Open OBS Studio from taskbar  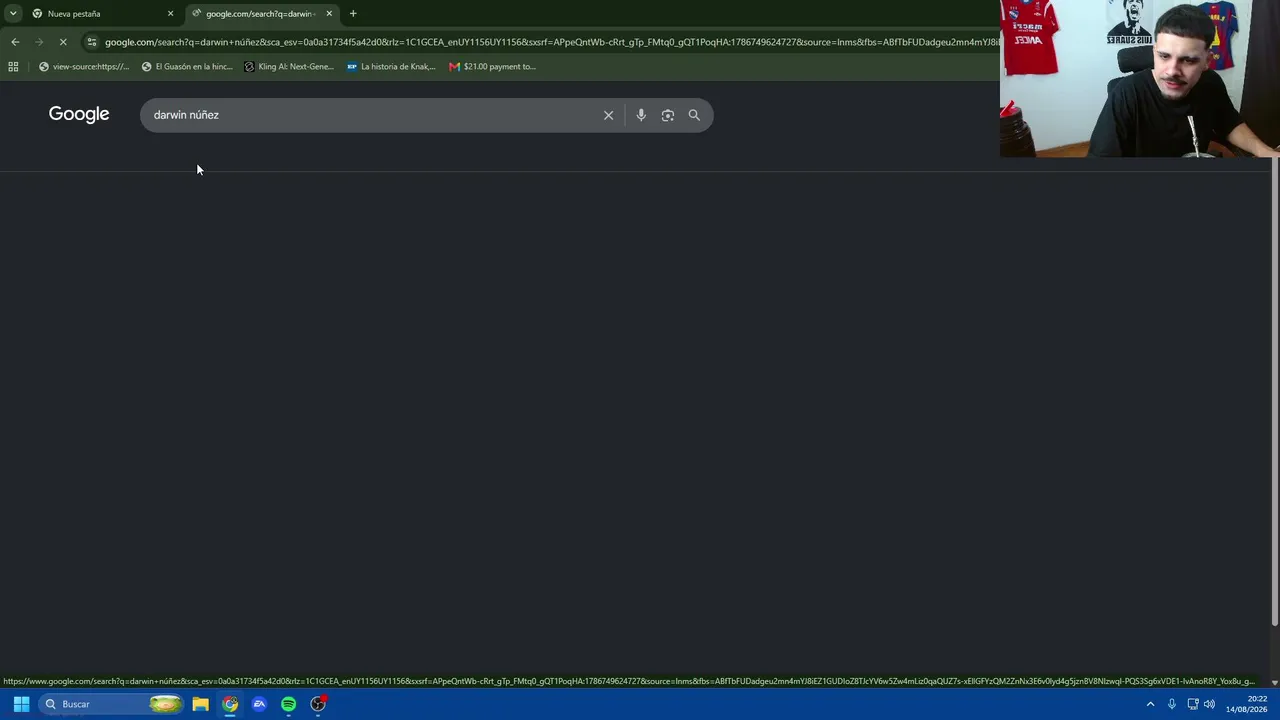318,704
